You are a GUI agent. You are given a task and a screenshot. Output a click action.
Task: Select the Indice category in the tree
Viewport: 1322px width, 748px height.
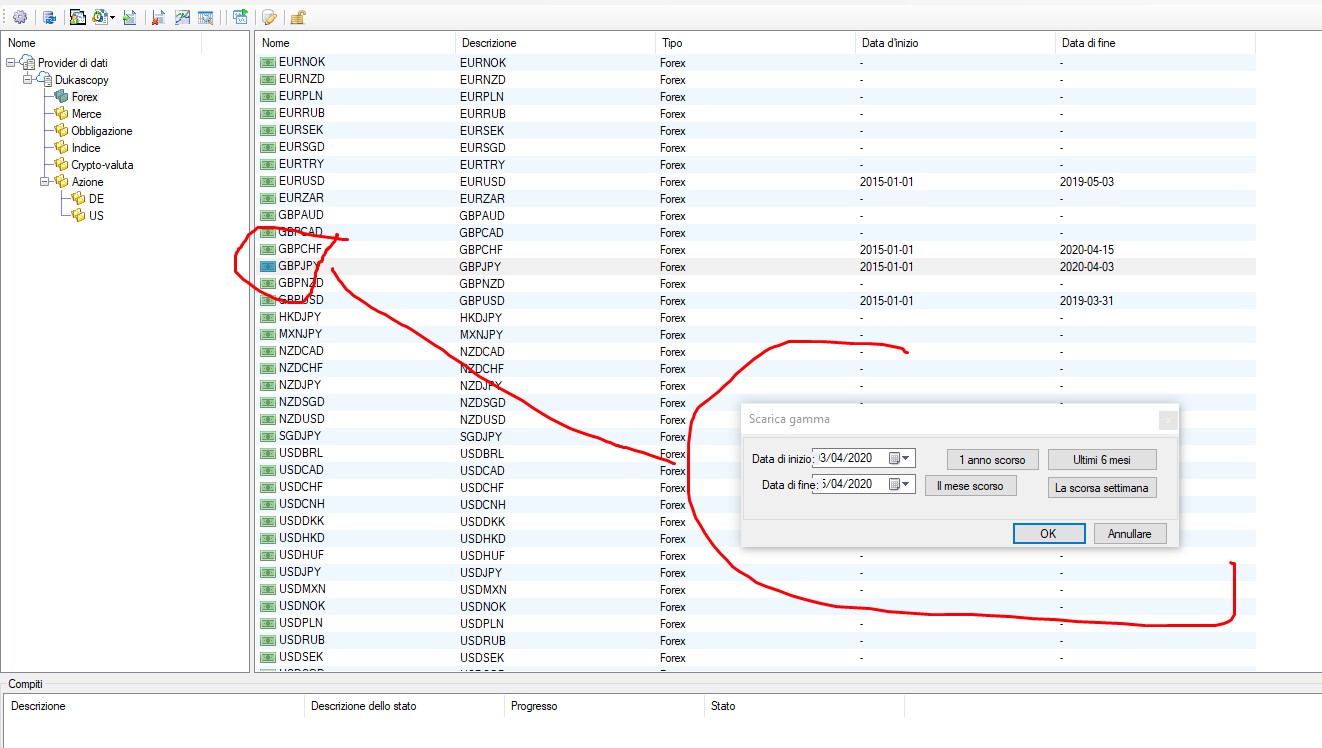86,148
